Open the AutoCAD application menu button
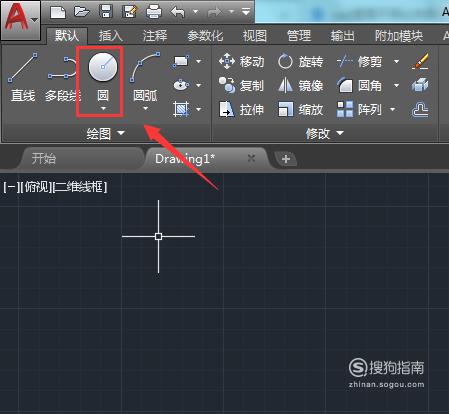This screenshot has width=449, height=414. click(x=21, y=20)
